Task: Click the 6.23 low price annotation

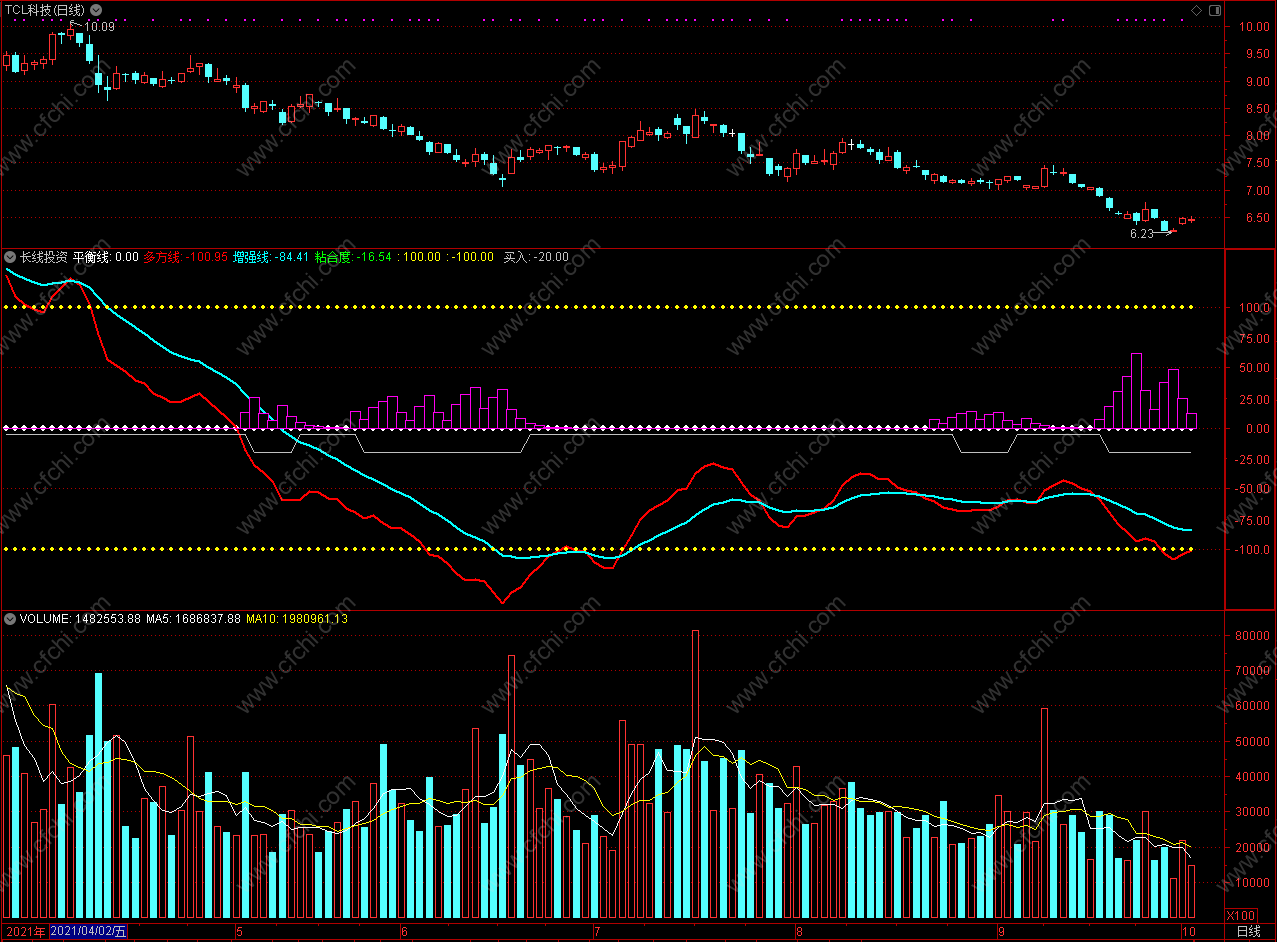Action: (1142, 234)
